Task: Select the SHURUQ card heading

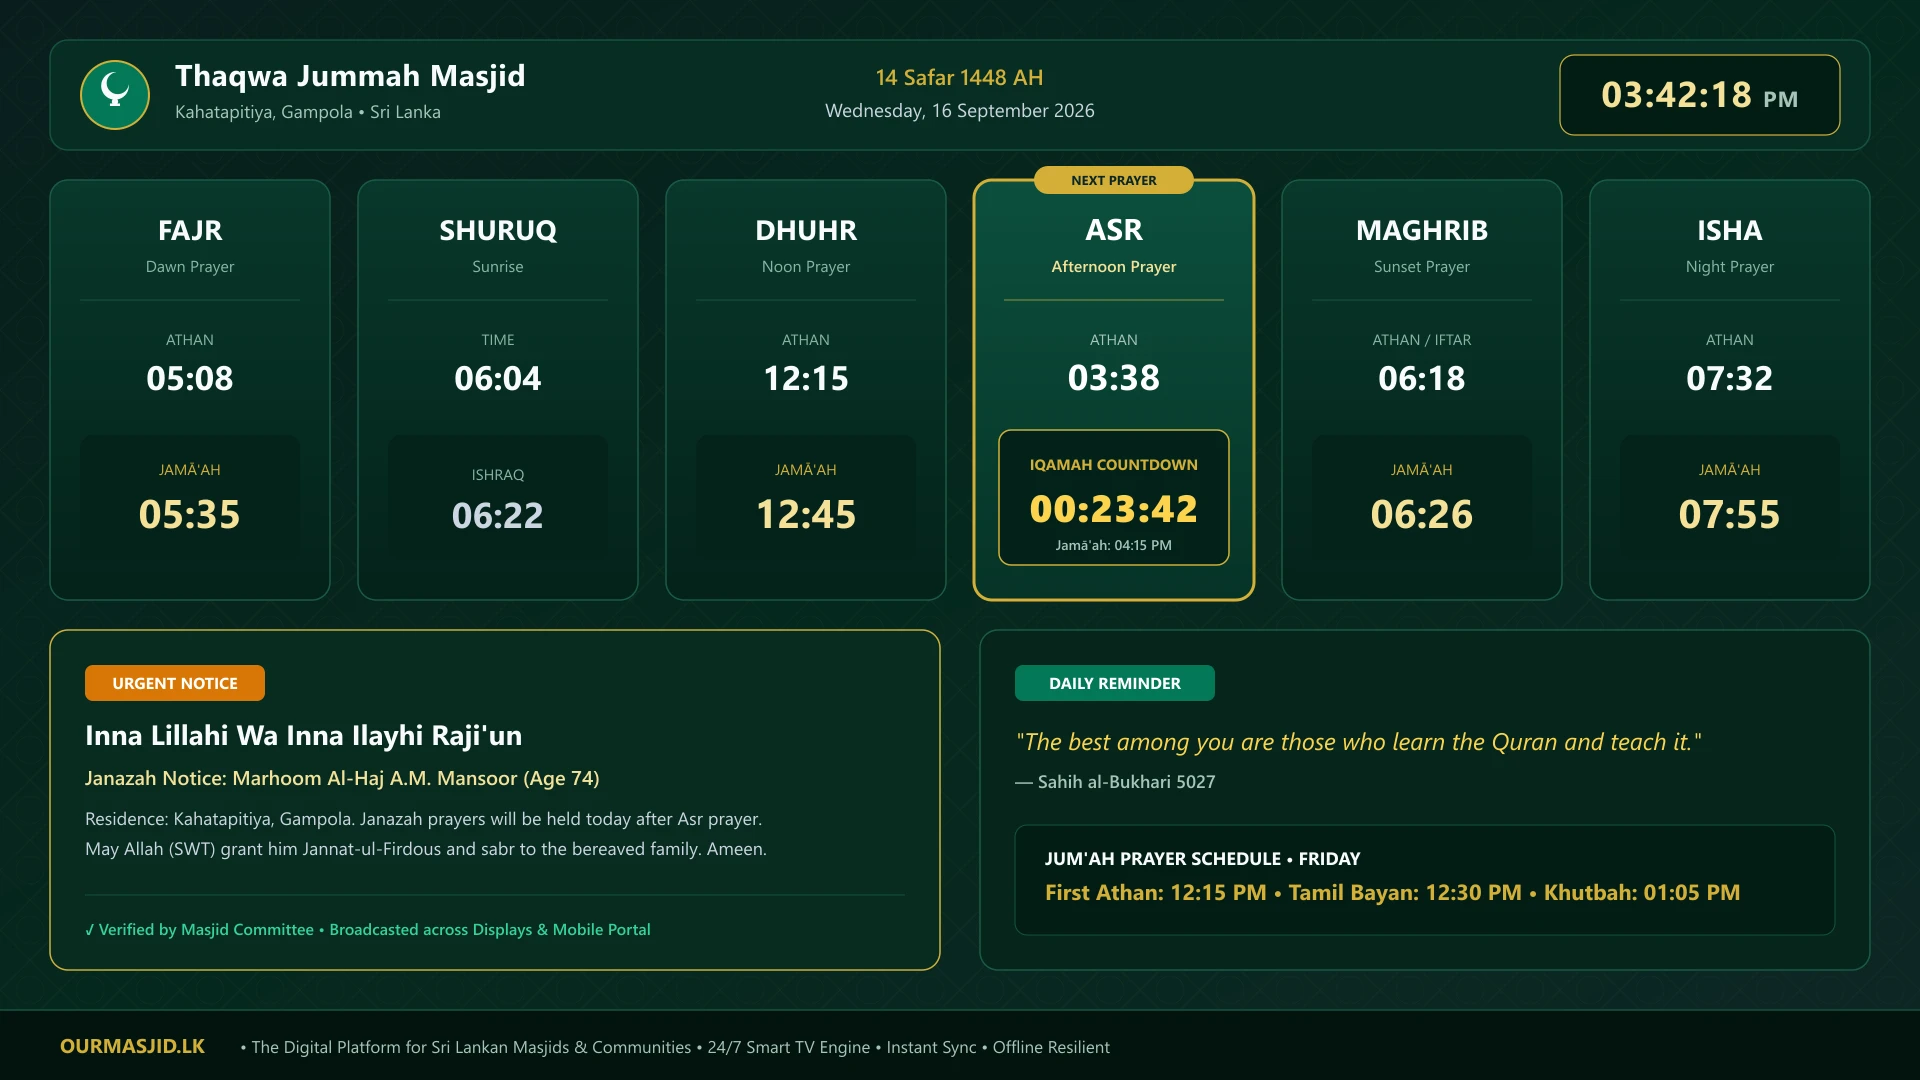Action: click(x=498, y=230)
